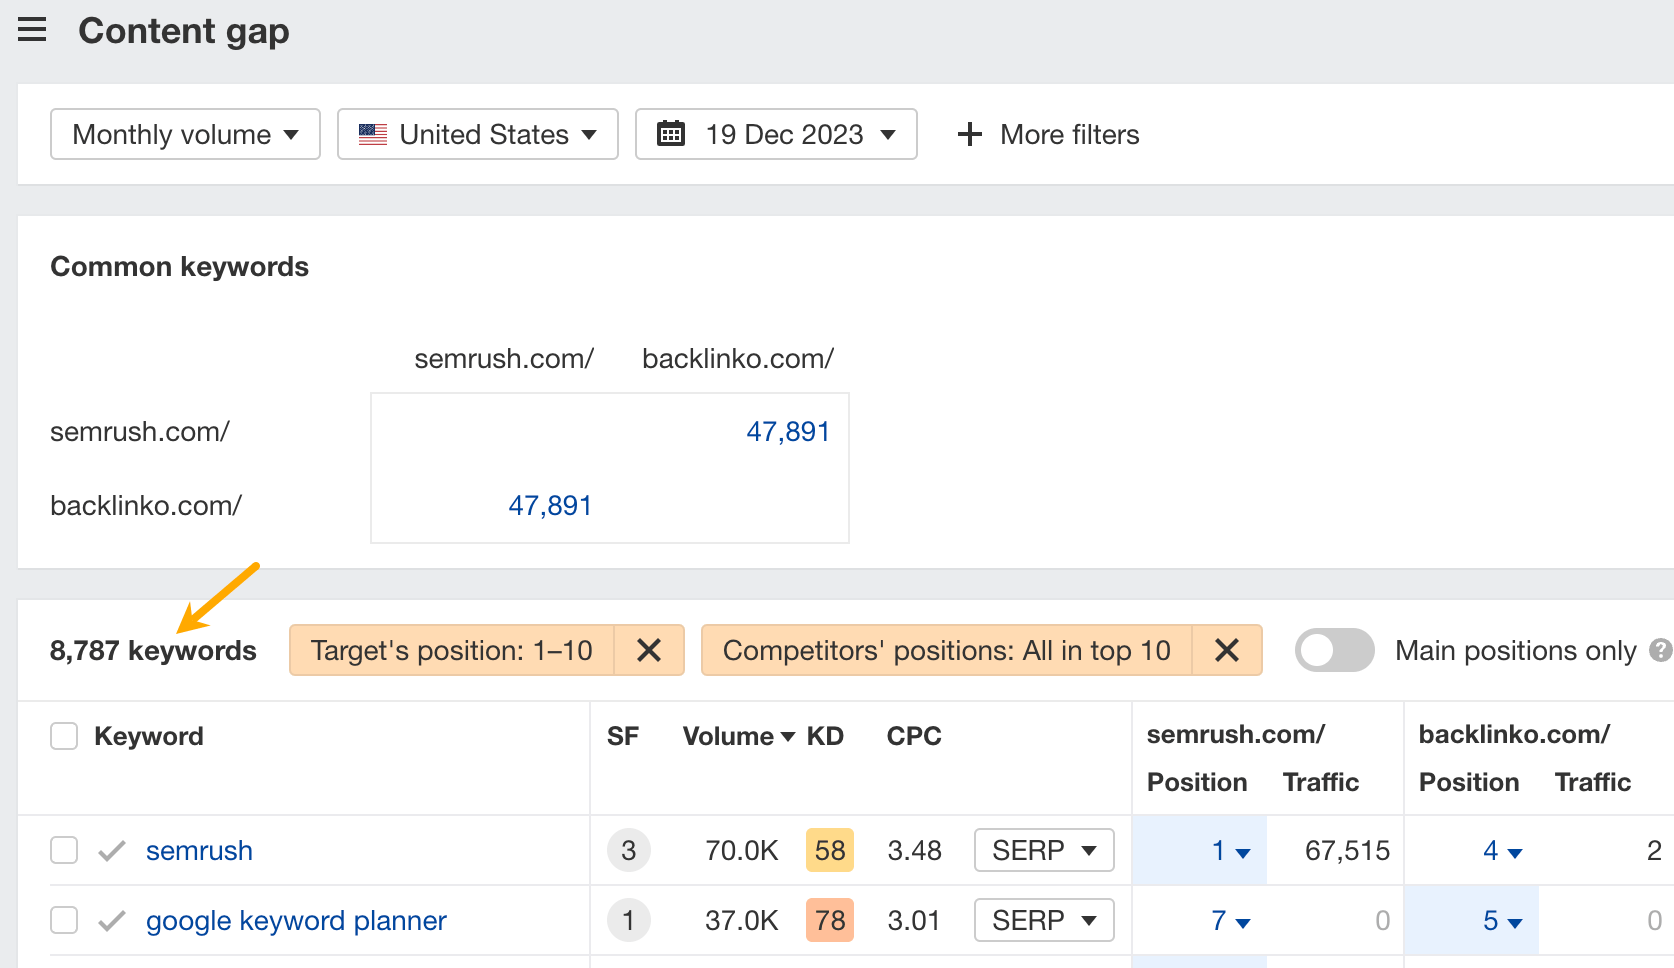The image size is (1674, 968).
Task: Click the United States flag icon
Action: point(371,134)
